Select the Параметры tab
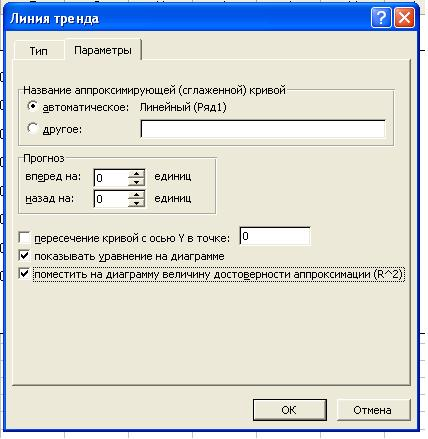 tap(103, 50)
